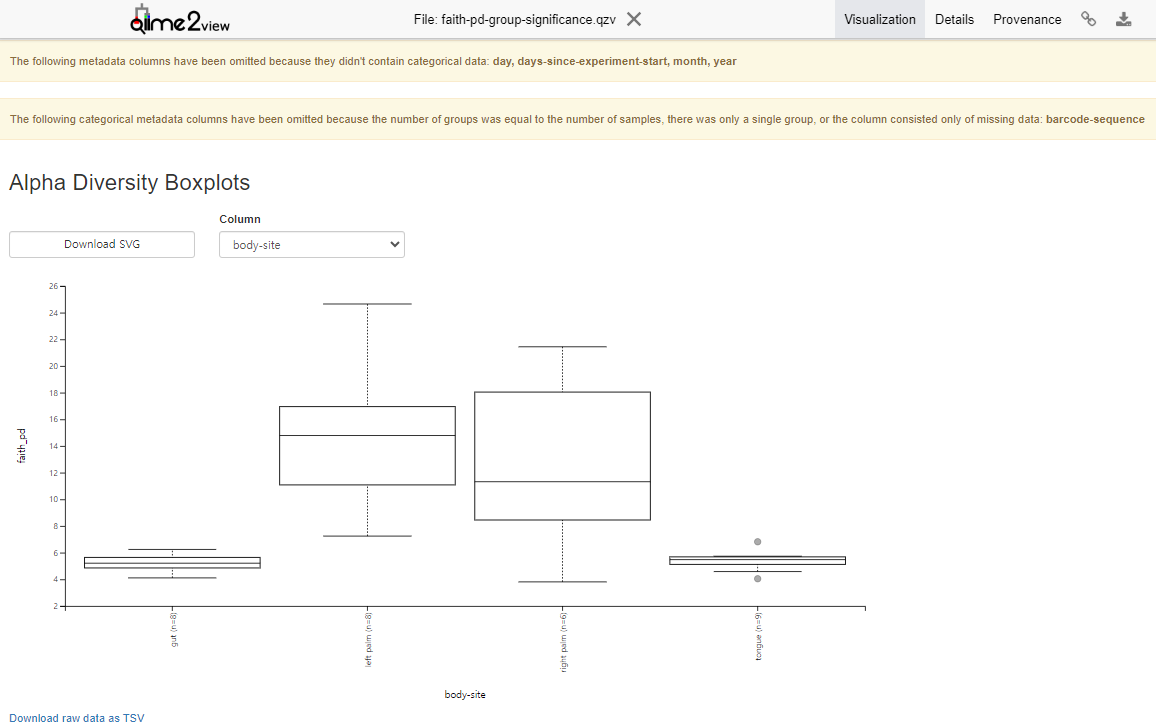Viewport: 1156px width, 723px height.
Task: Select the left palm boxplot box
Action: [x=367, y=446]
